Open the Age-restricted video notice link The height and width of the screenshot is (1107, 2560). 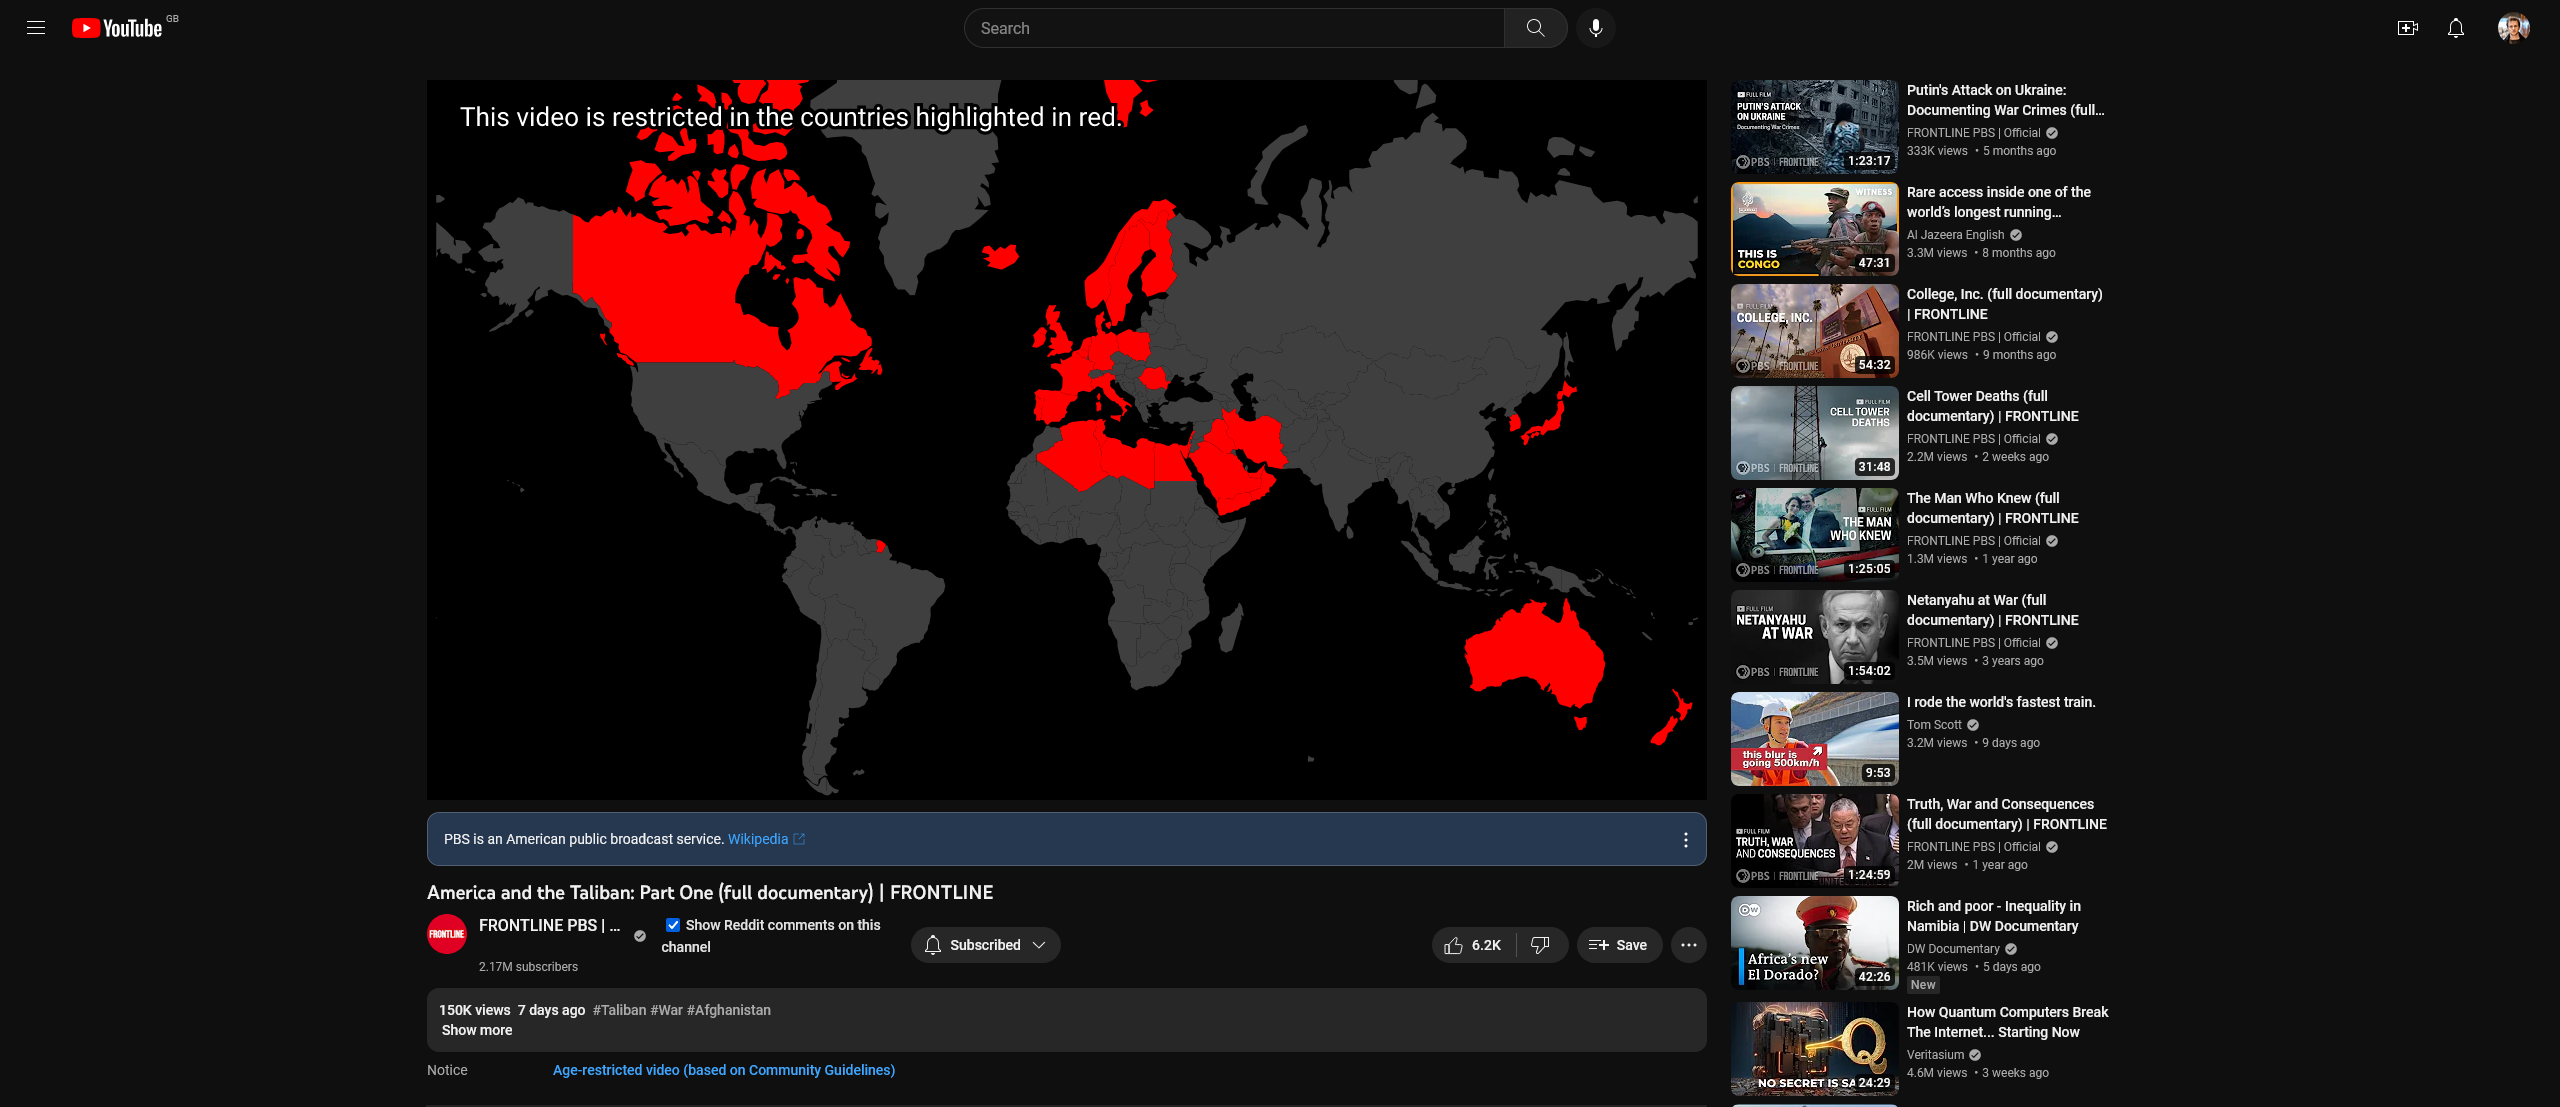(723, 1070)
